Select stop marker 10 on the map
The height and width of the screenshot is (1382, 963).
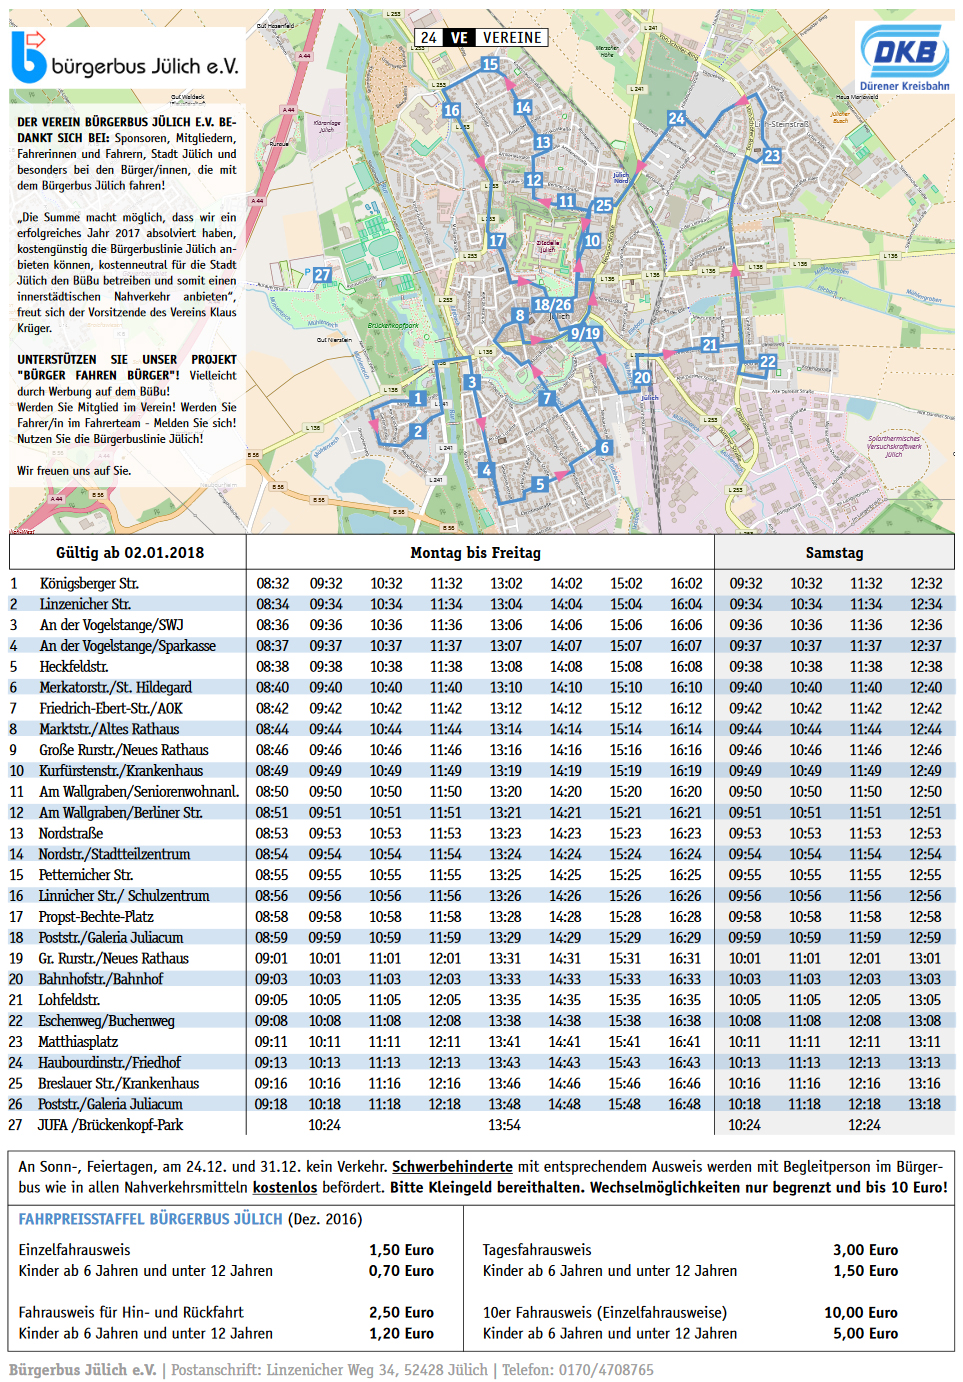coord(592,240)
